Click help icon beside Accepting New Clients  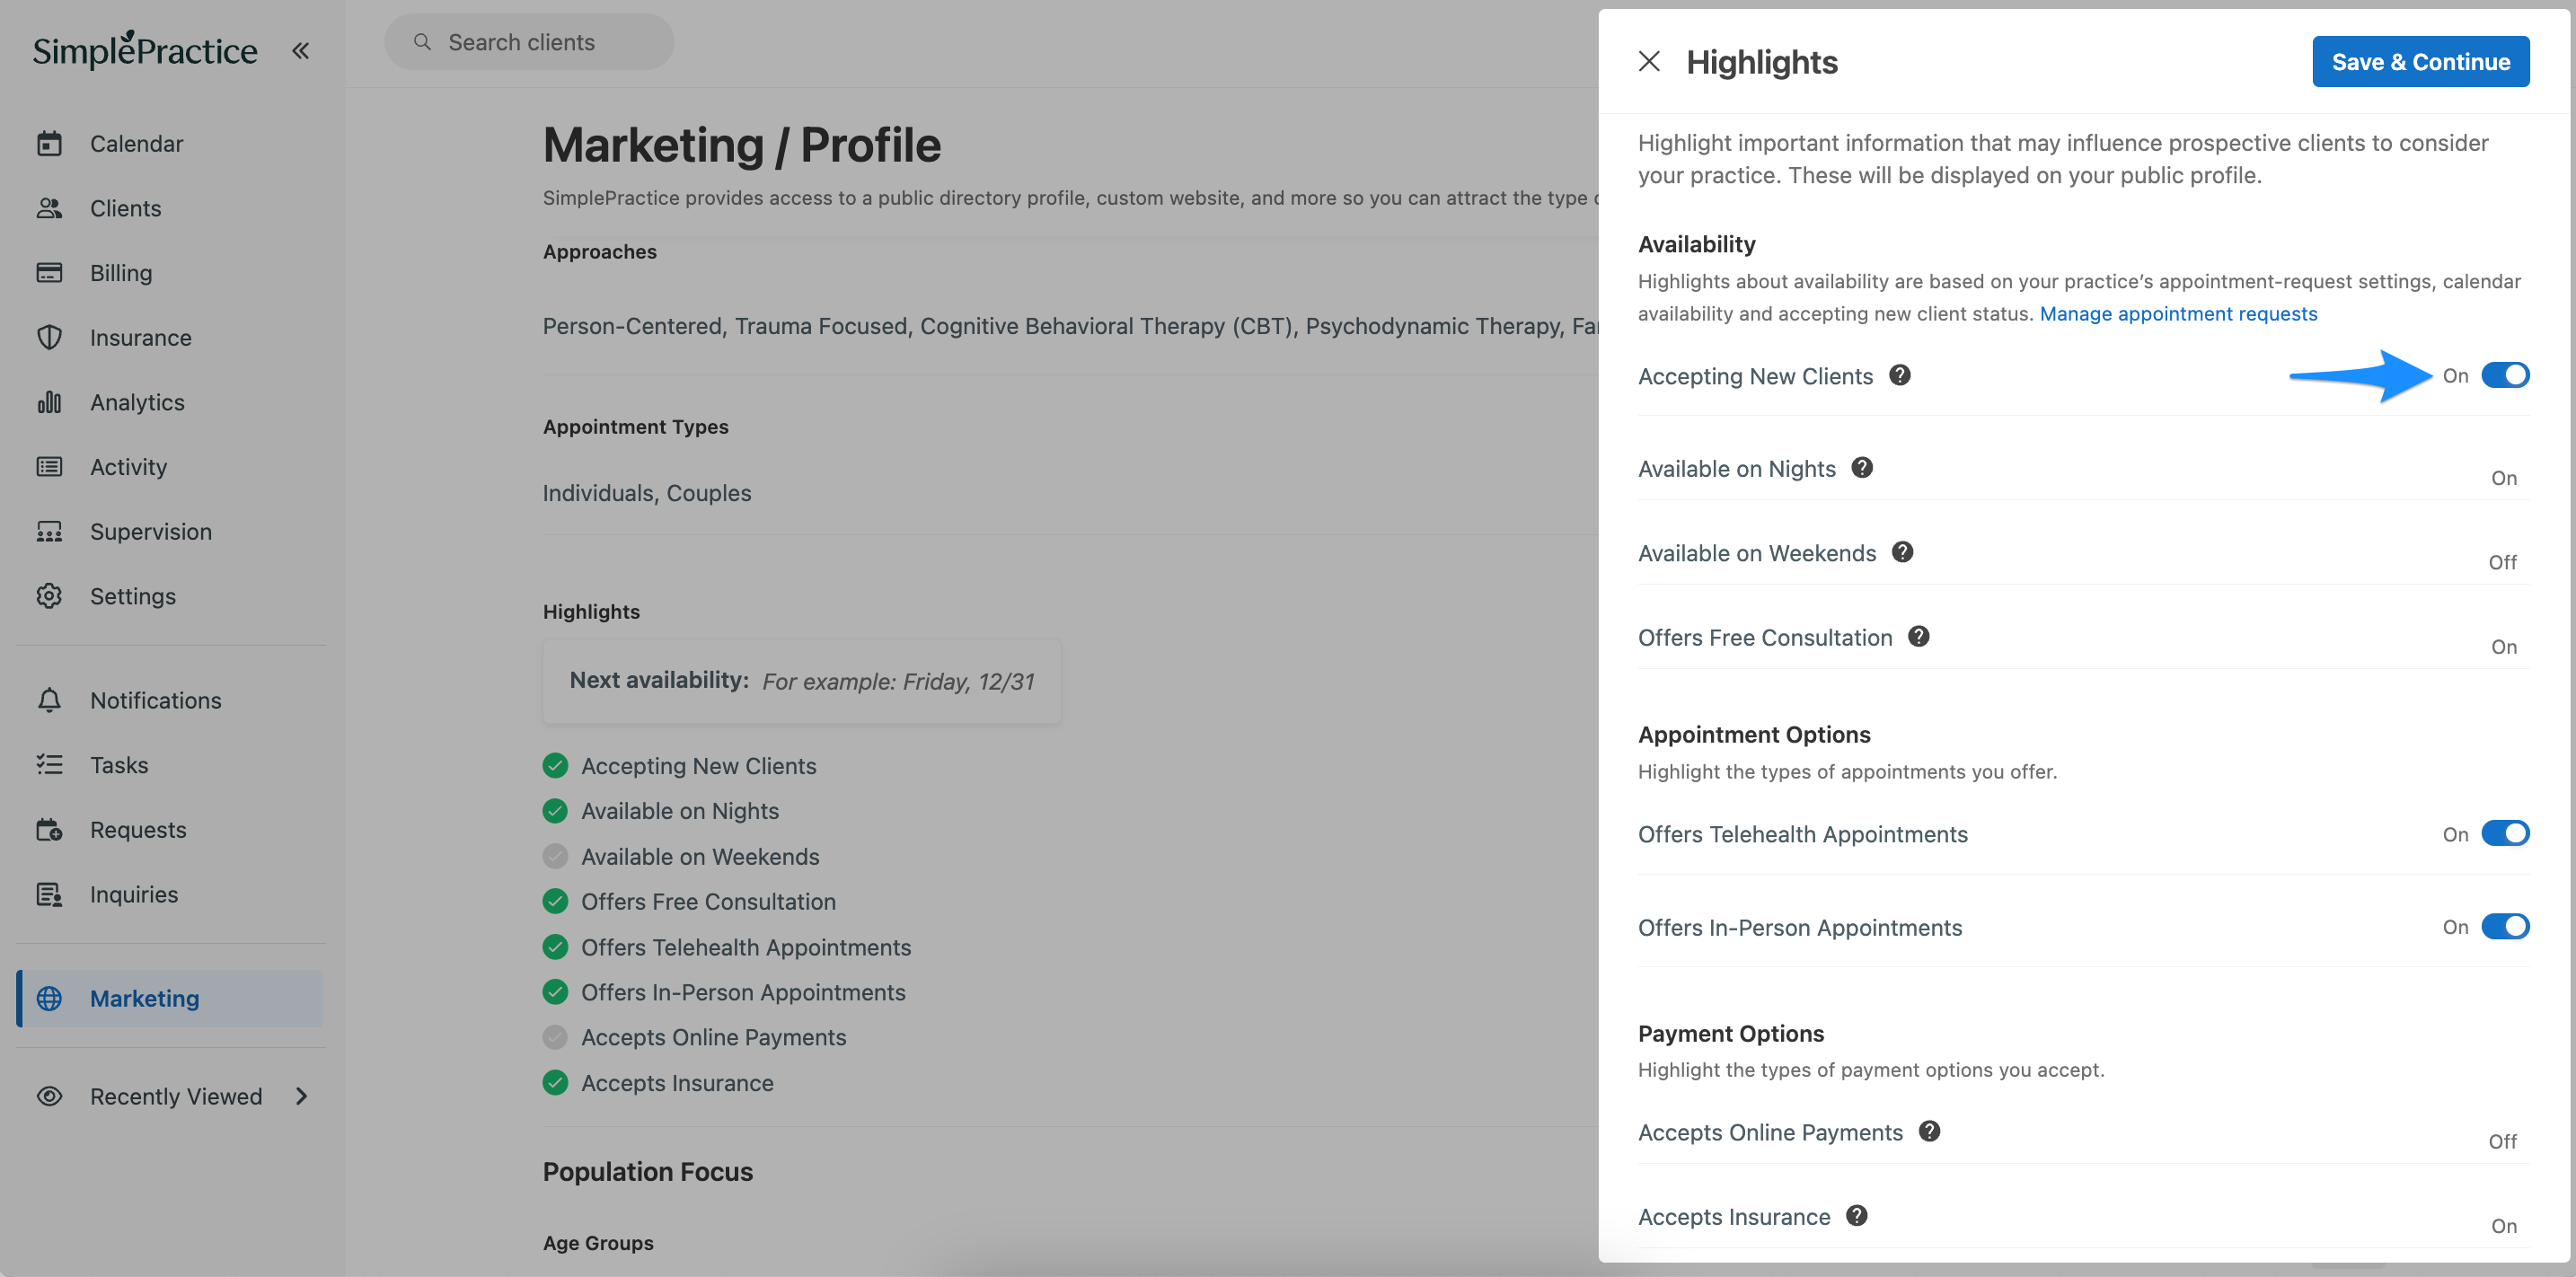[x=1900, y=375]
